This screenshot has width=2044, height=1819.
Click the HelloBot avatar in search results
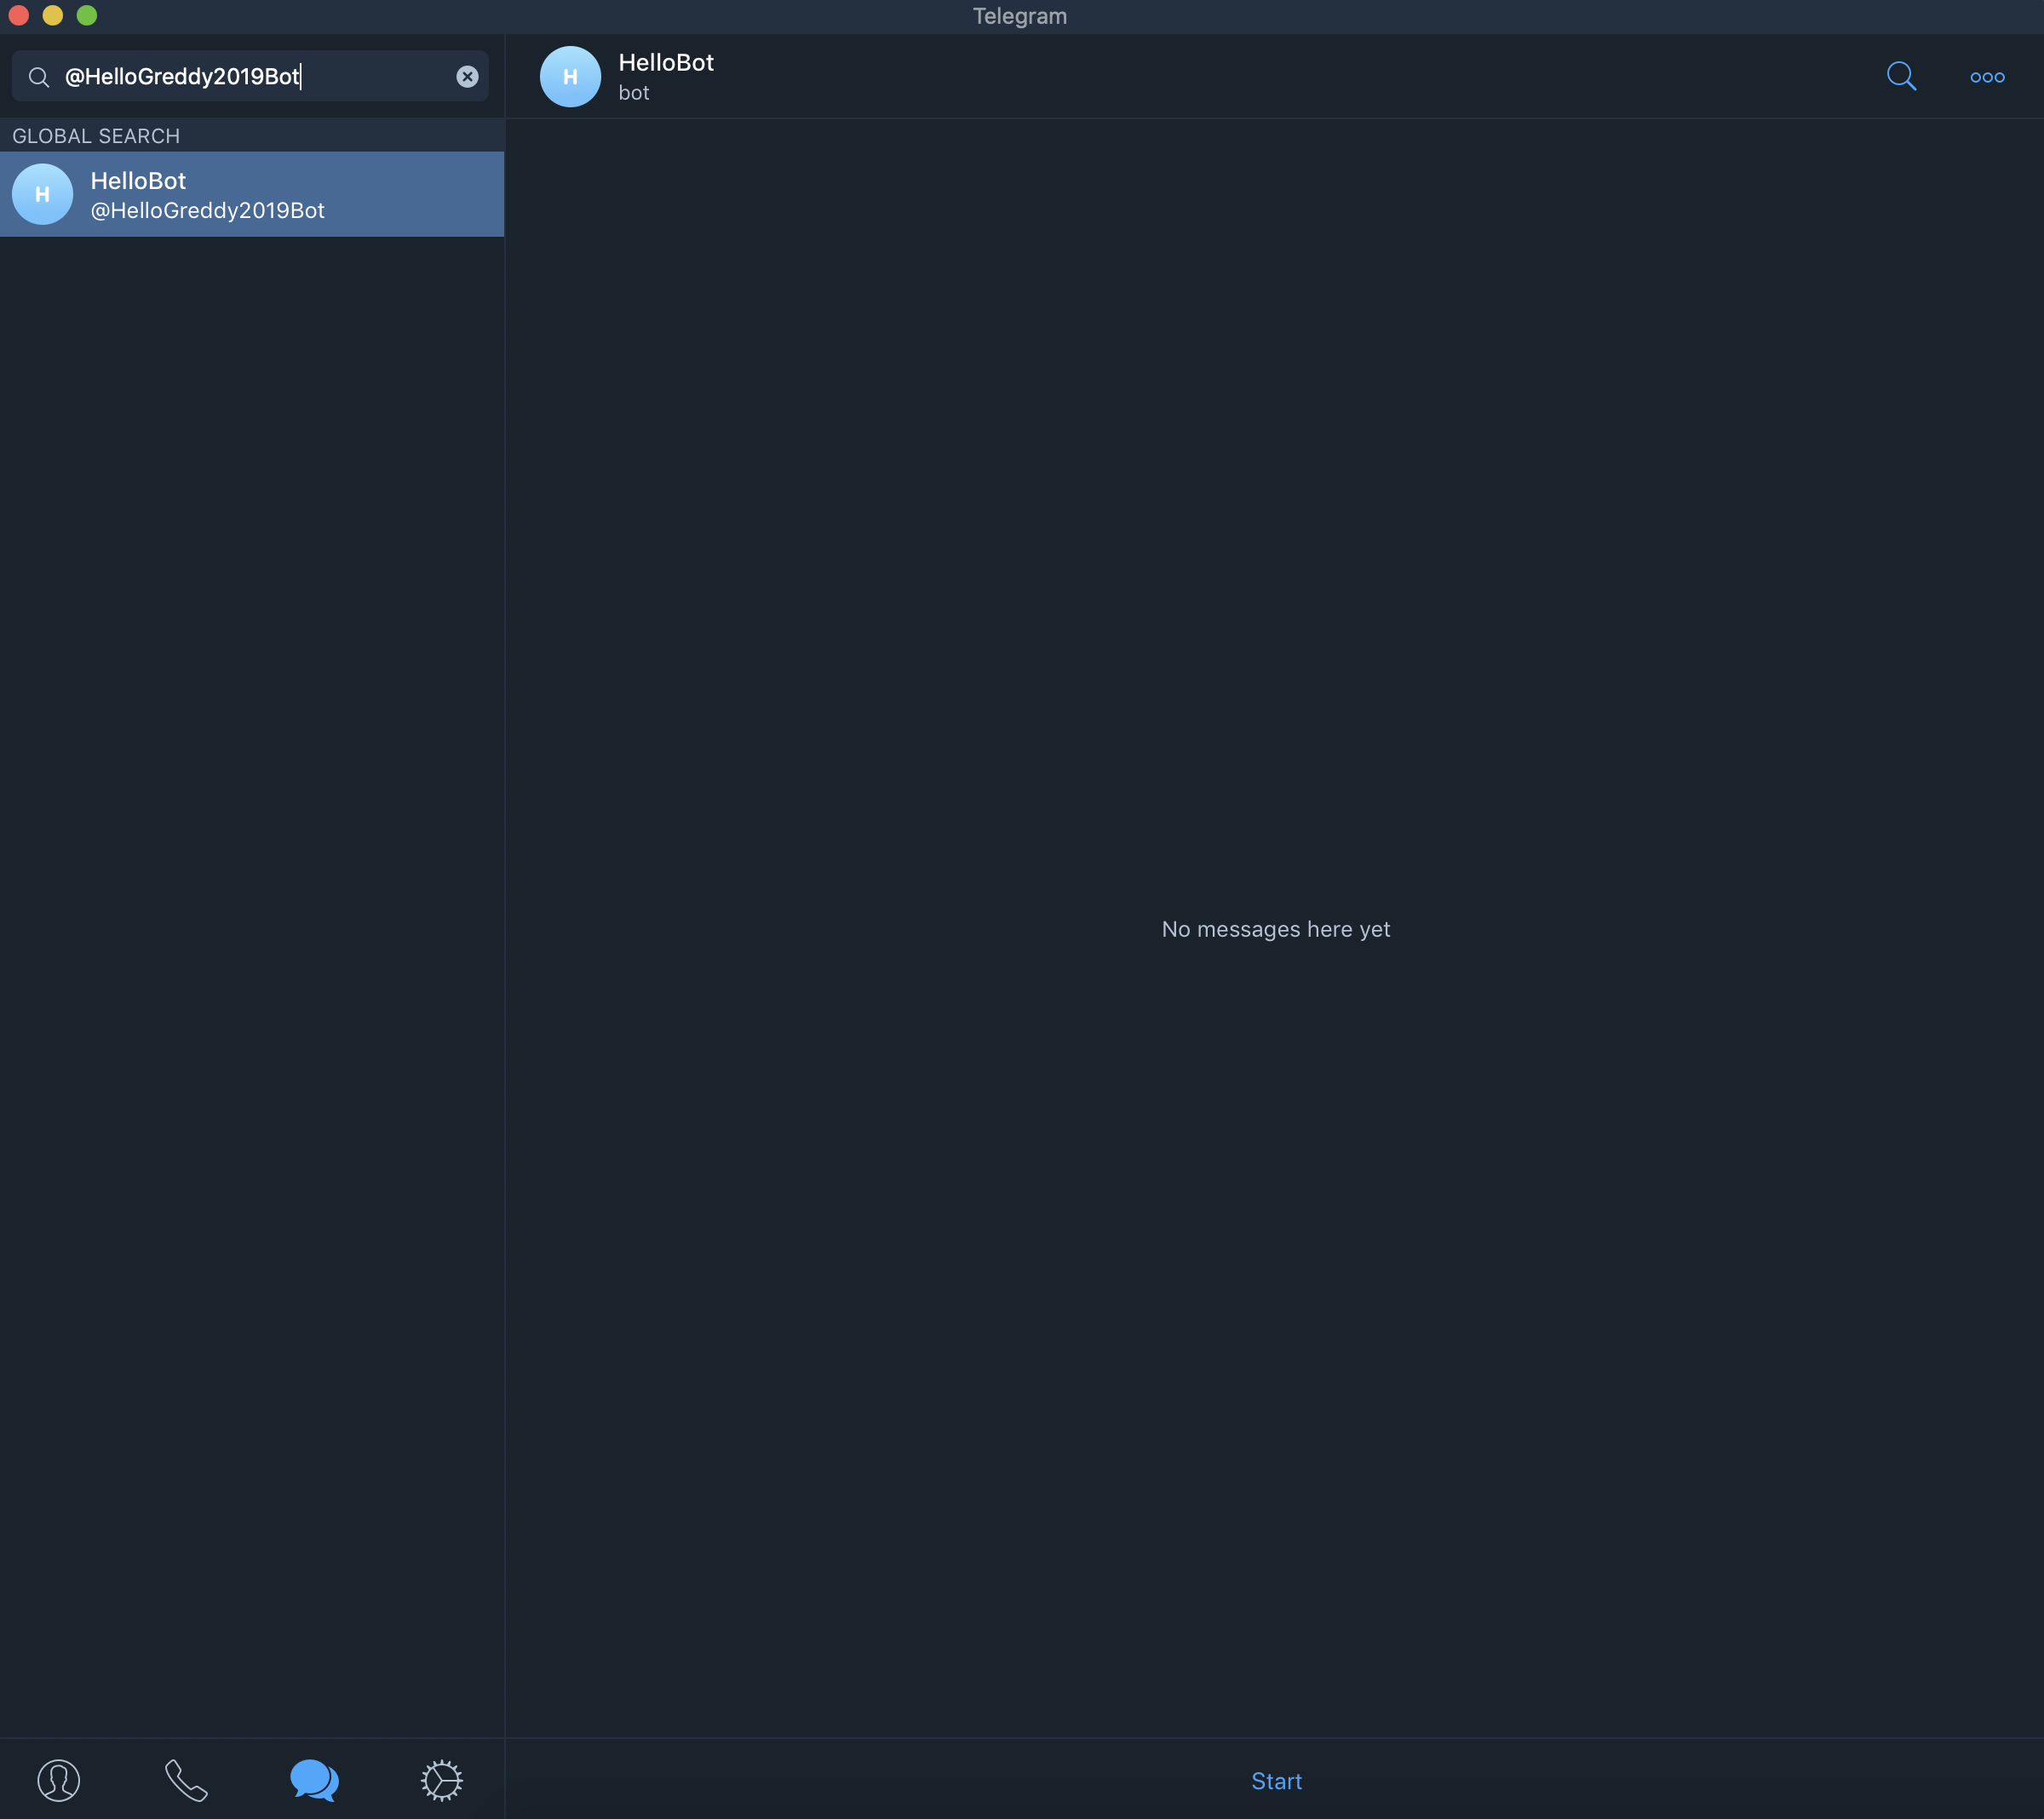[x=42, y=194]
